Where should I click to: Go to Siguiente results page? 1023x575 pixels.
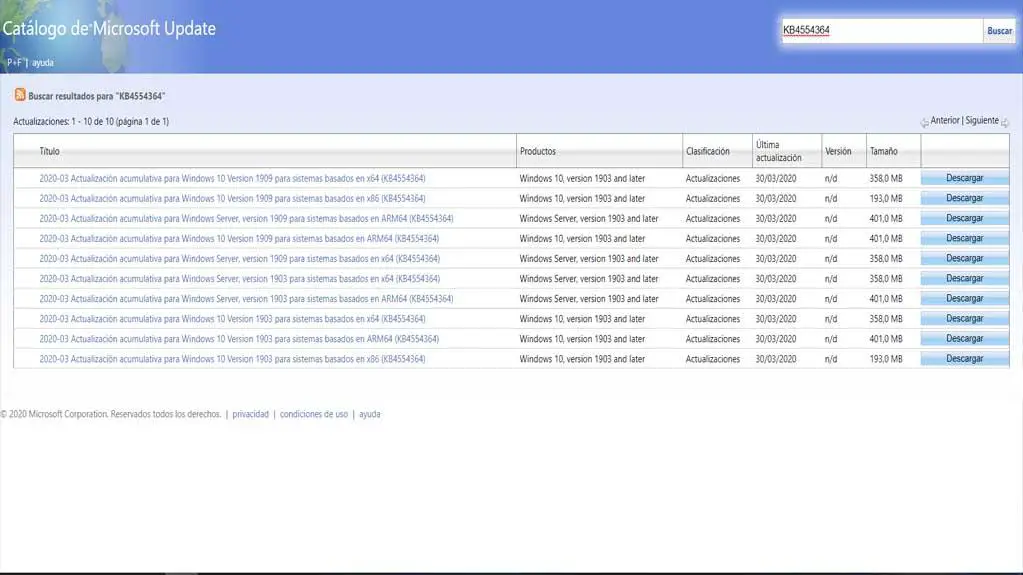click(x=982, y=121)
